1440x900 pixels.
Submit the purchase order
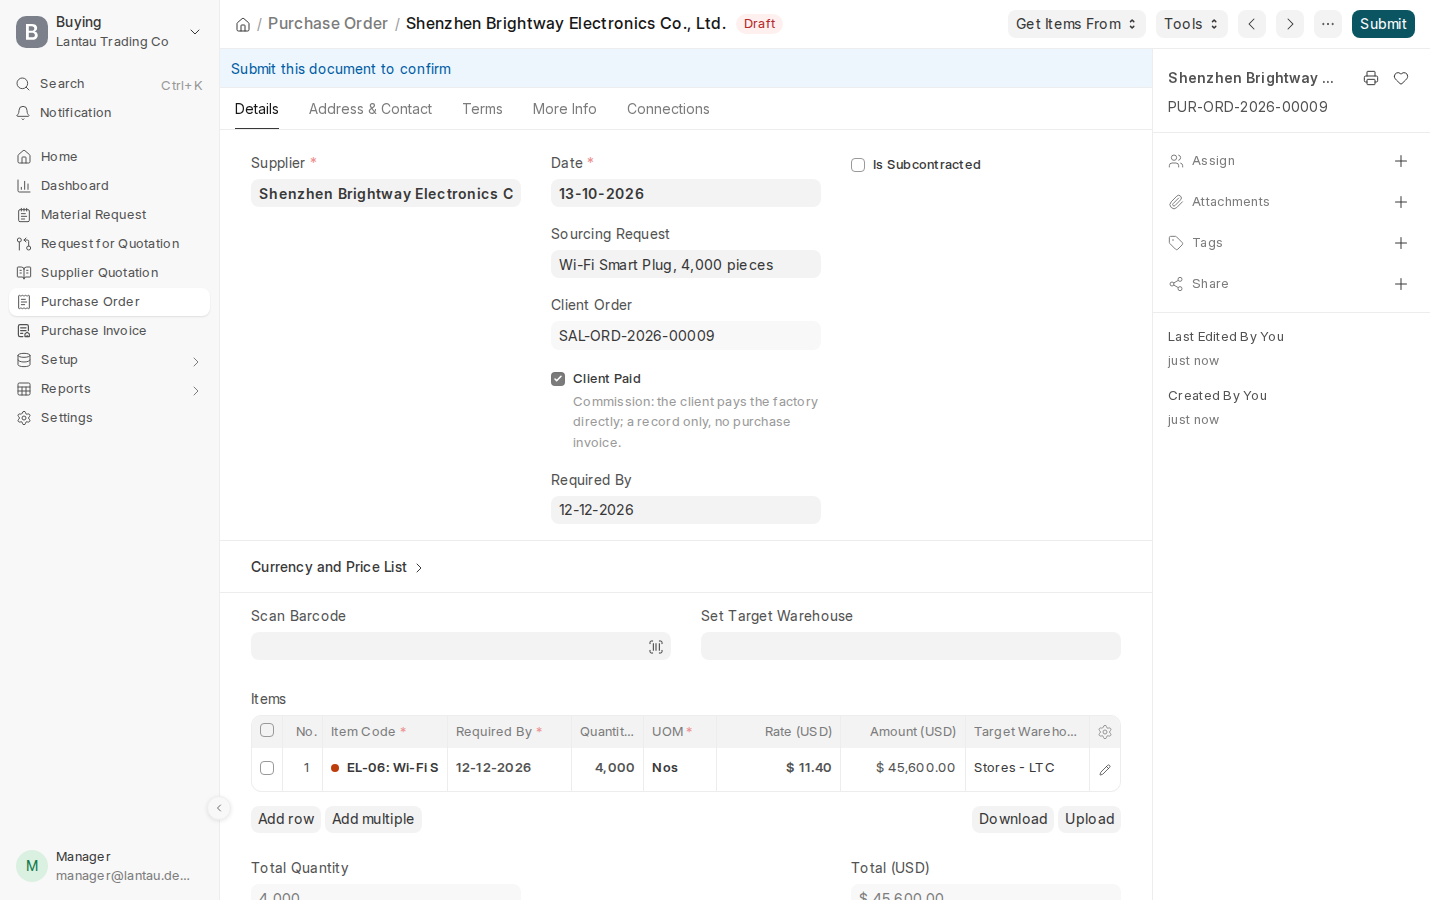pyautogui.click(x=1383, y=24)
